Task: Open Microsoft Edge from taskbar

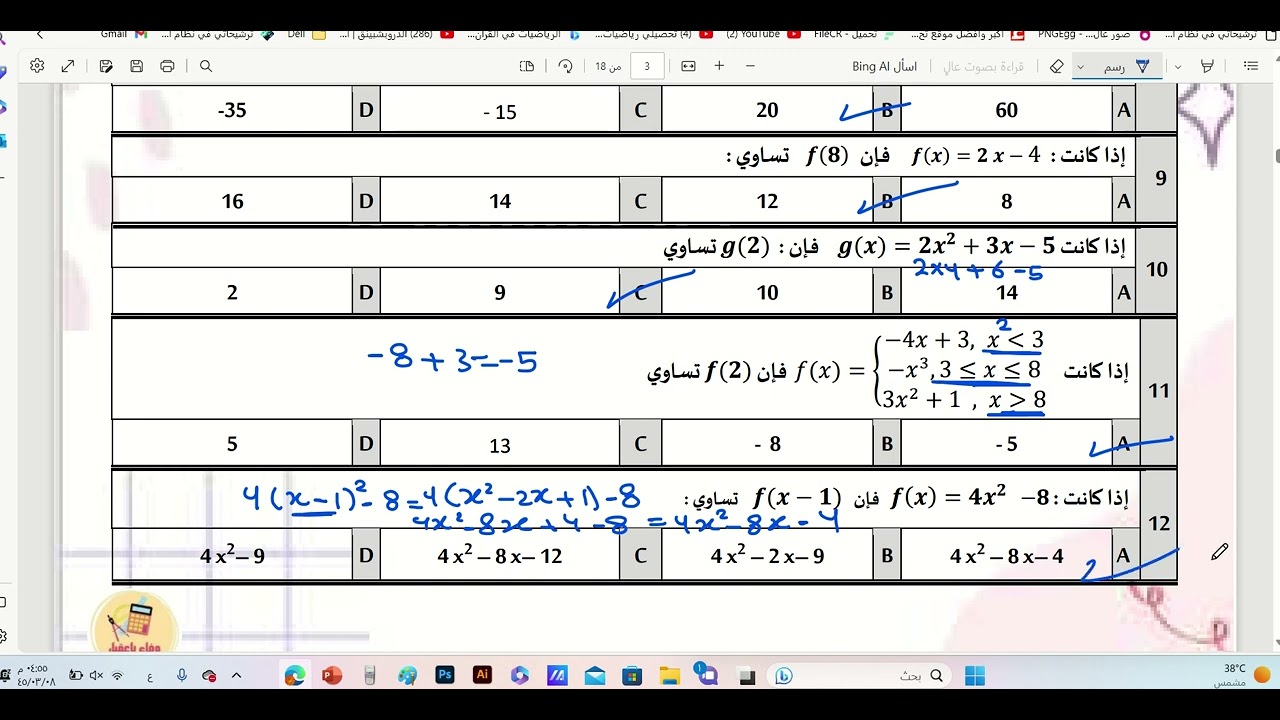Action: 294,676
